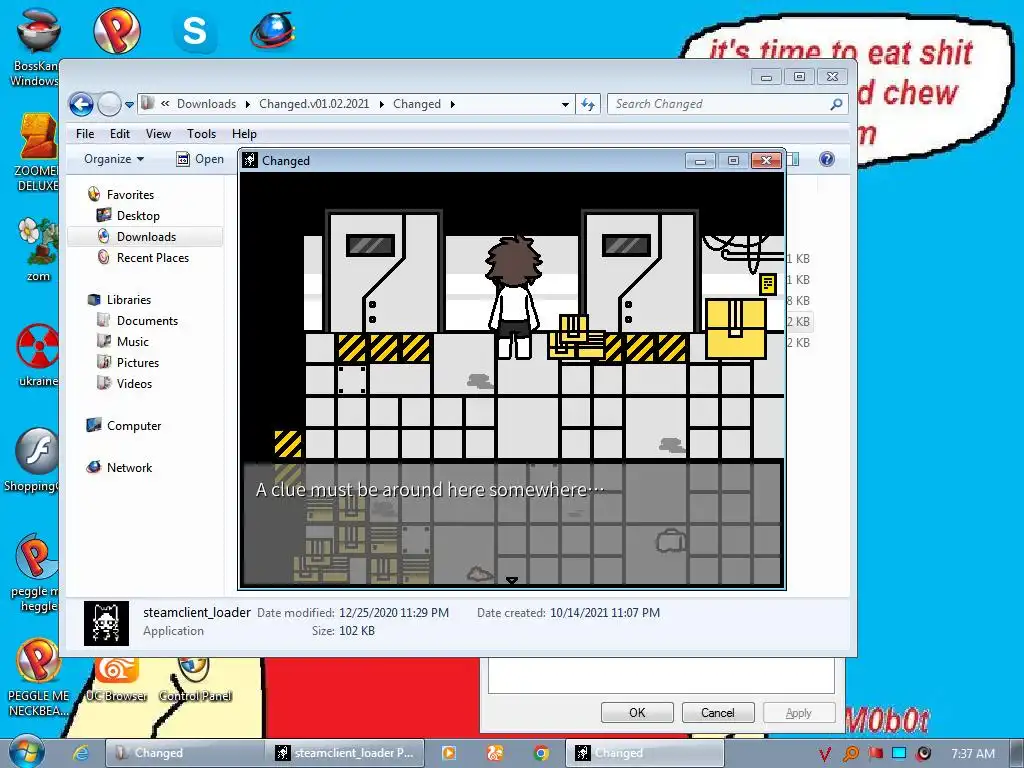Open recent locations dropdown beside forward arrow

pyautogui.click(x=129, y=104)
